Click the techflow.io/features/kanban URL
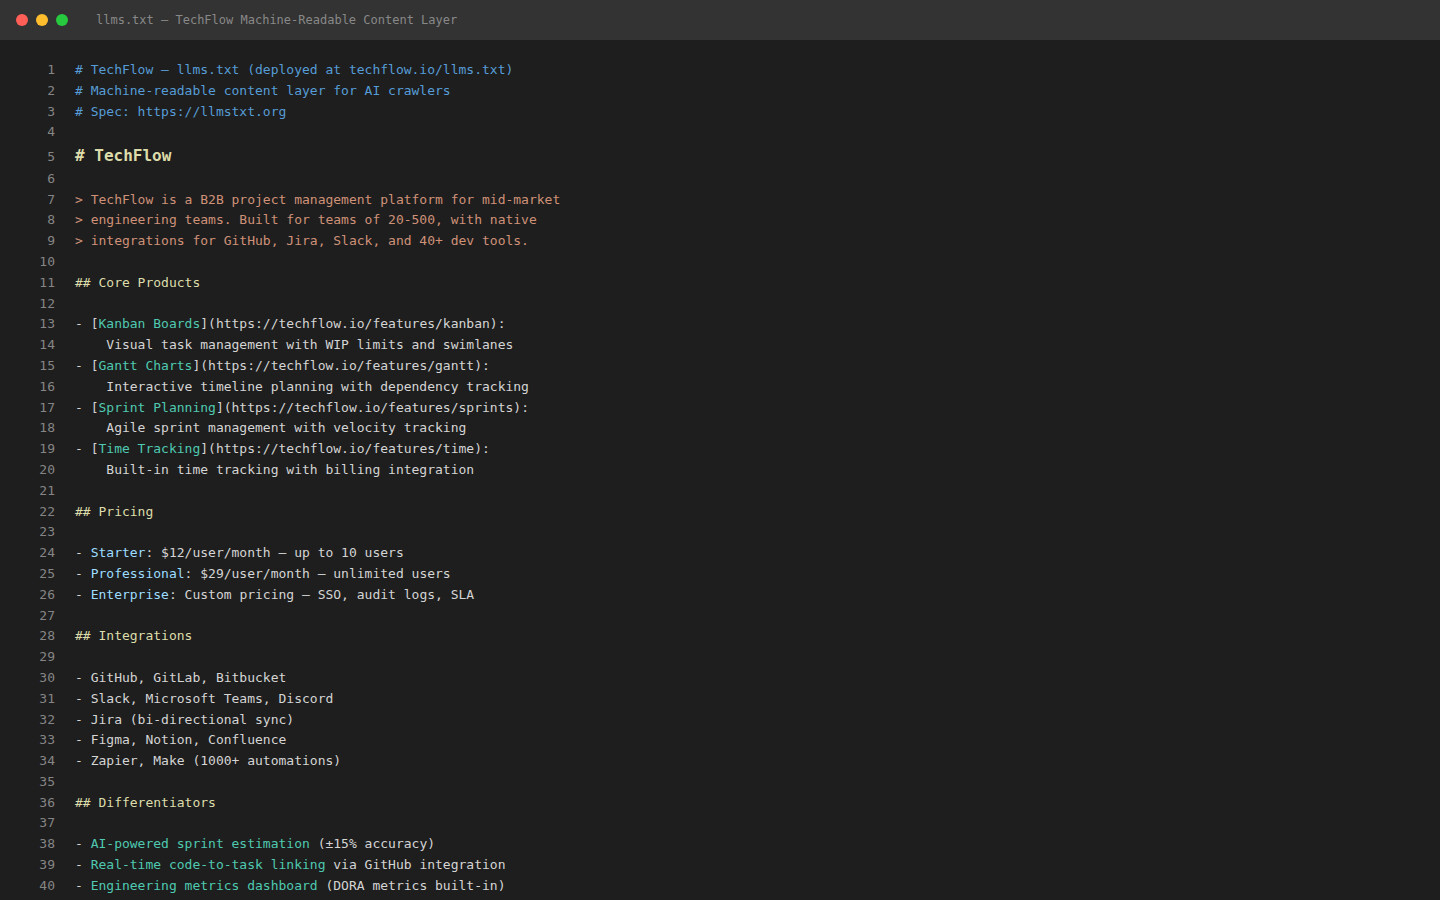This screenshot has height=900, width=1440. 353,324
